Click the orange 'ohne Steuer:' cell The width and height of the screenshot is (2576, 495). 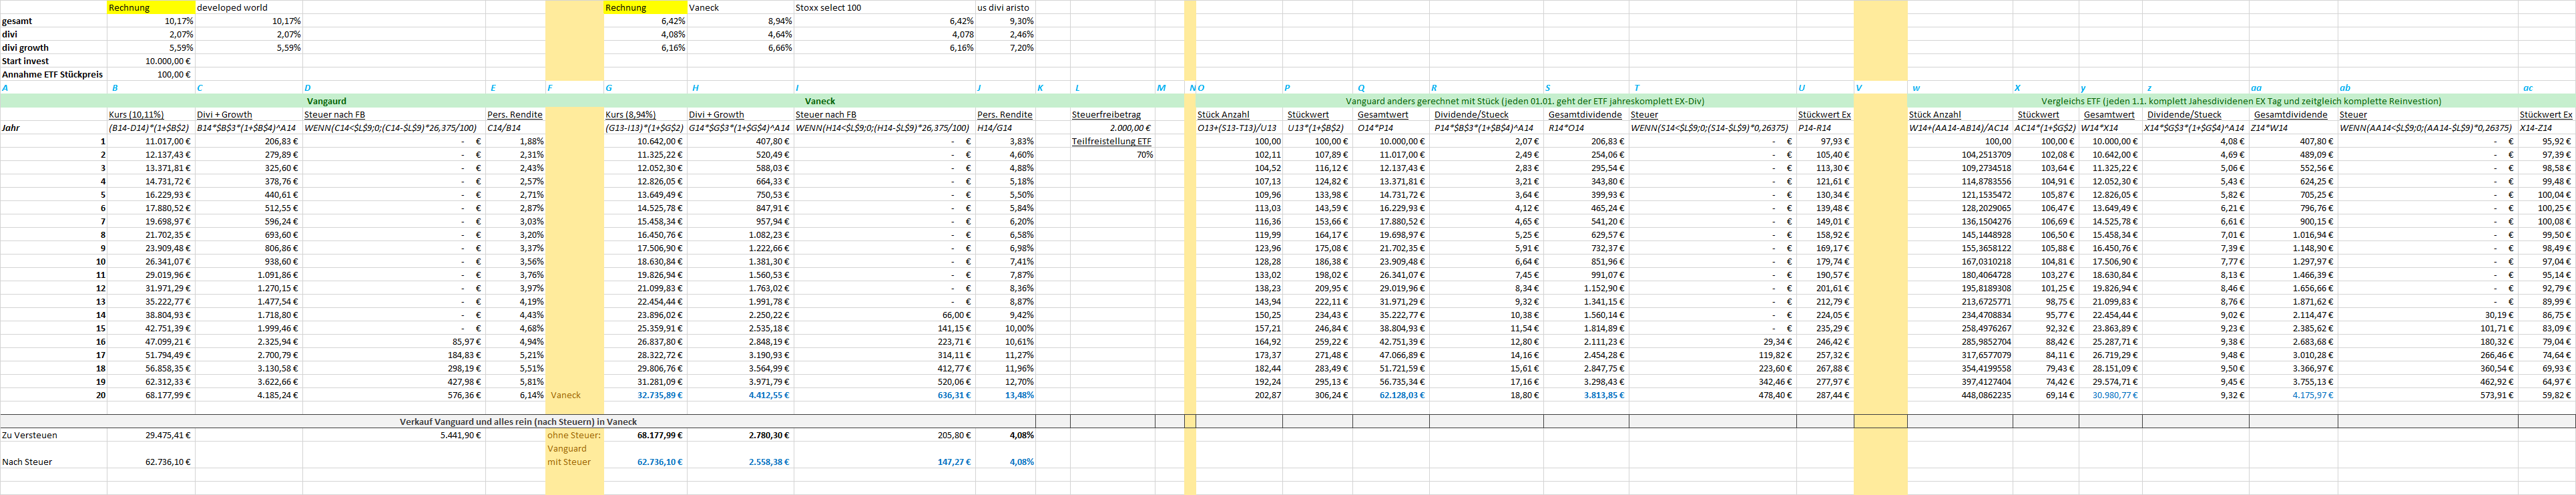574,435
